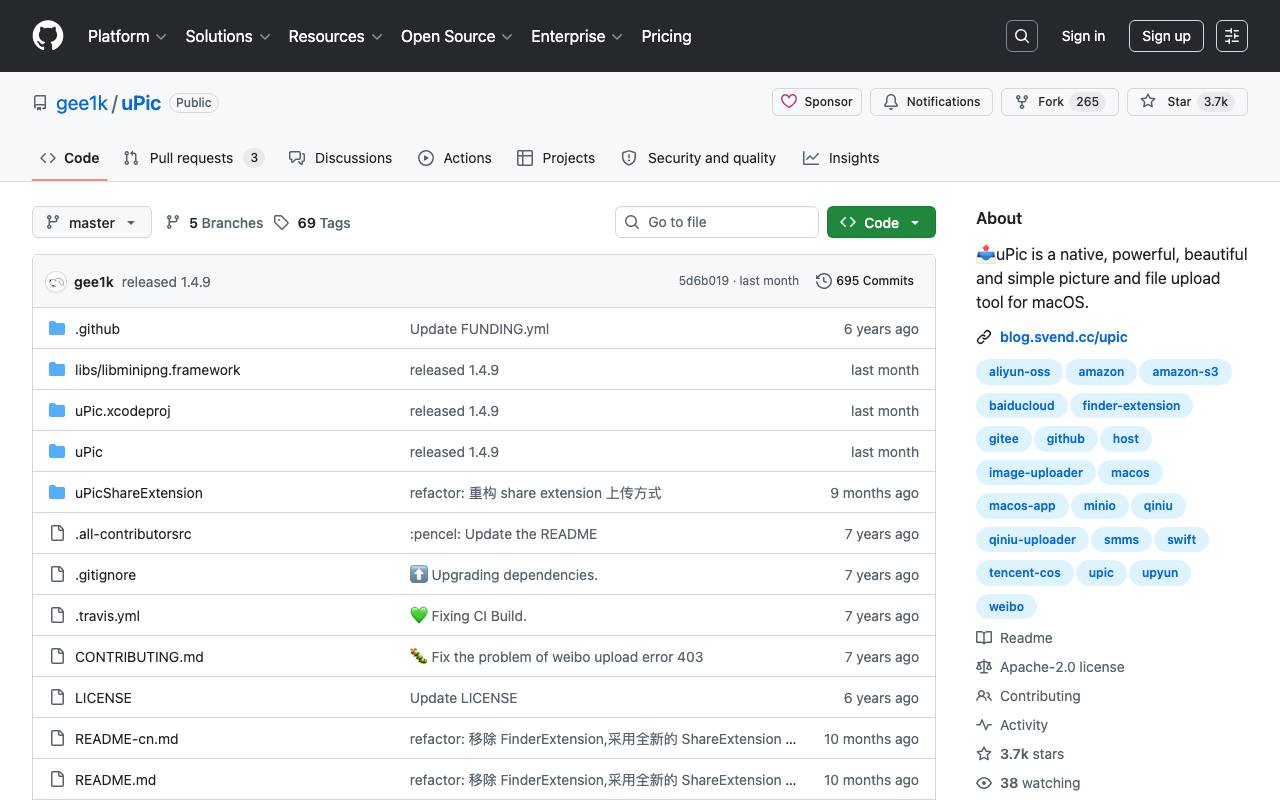Fork the uPic repository

[1060, 102]
